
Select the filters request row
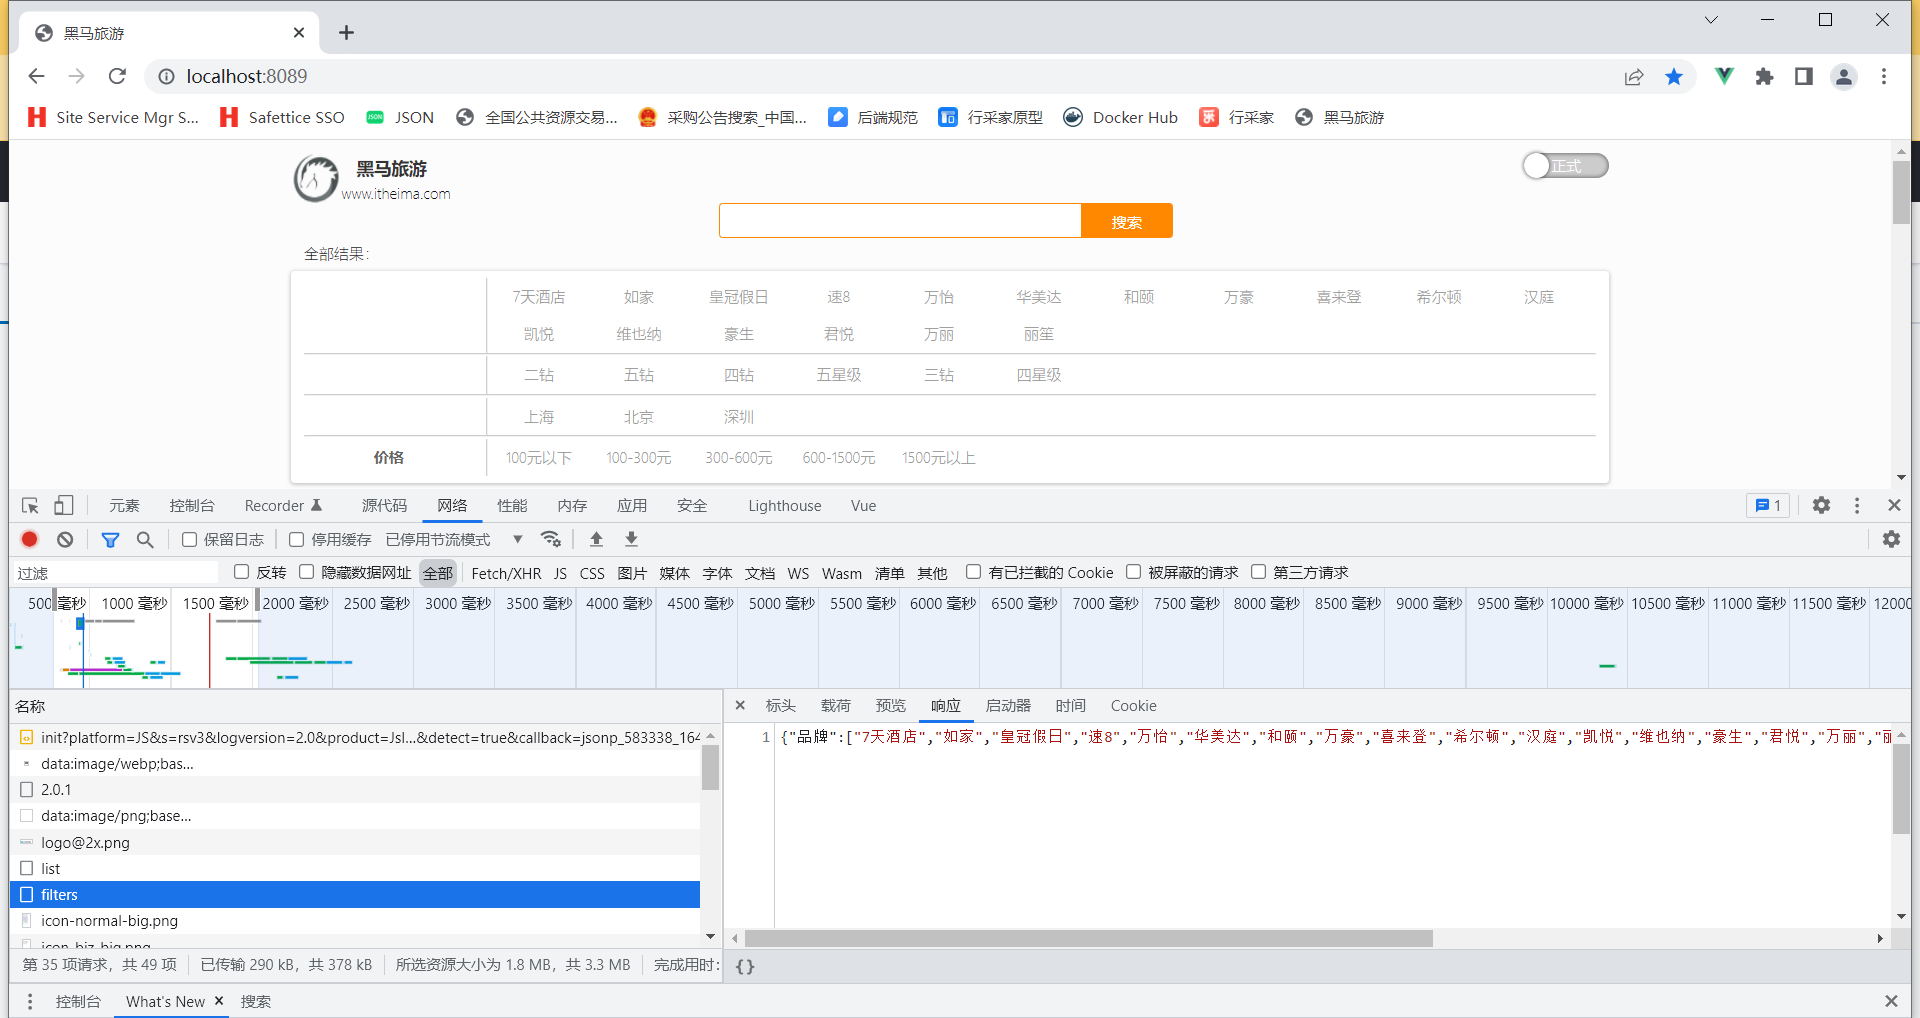[x=355, y=894]
